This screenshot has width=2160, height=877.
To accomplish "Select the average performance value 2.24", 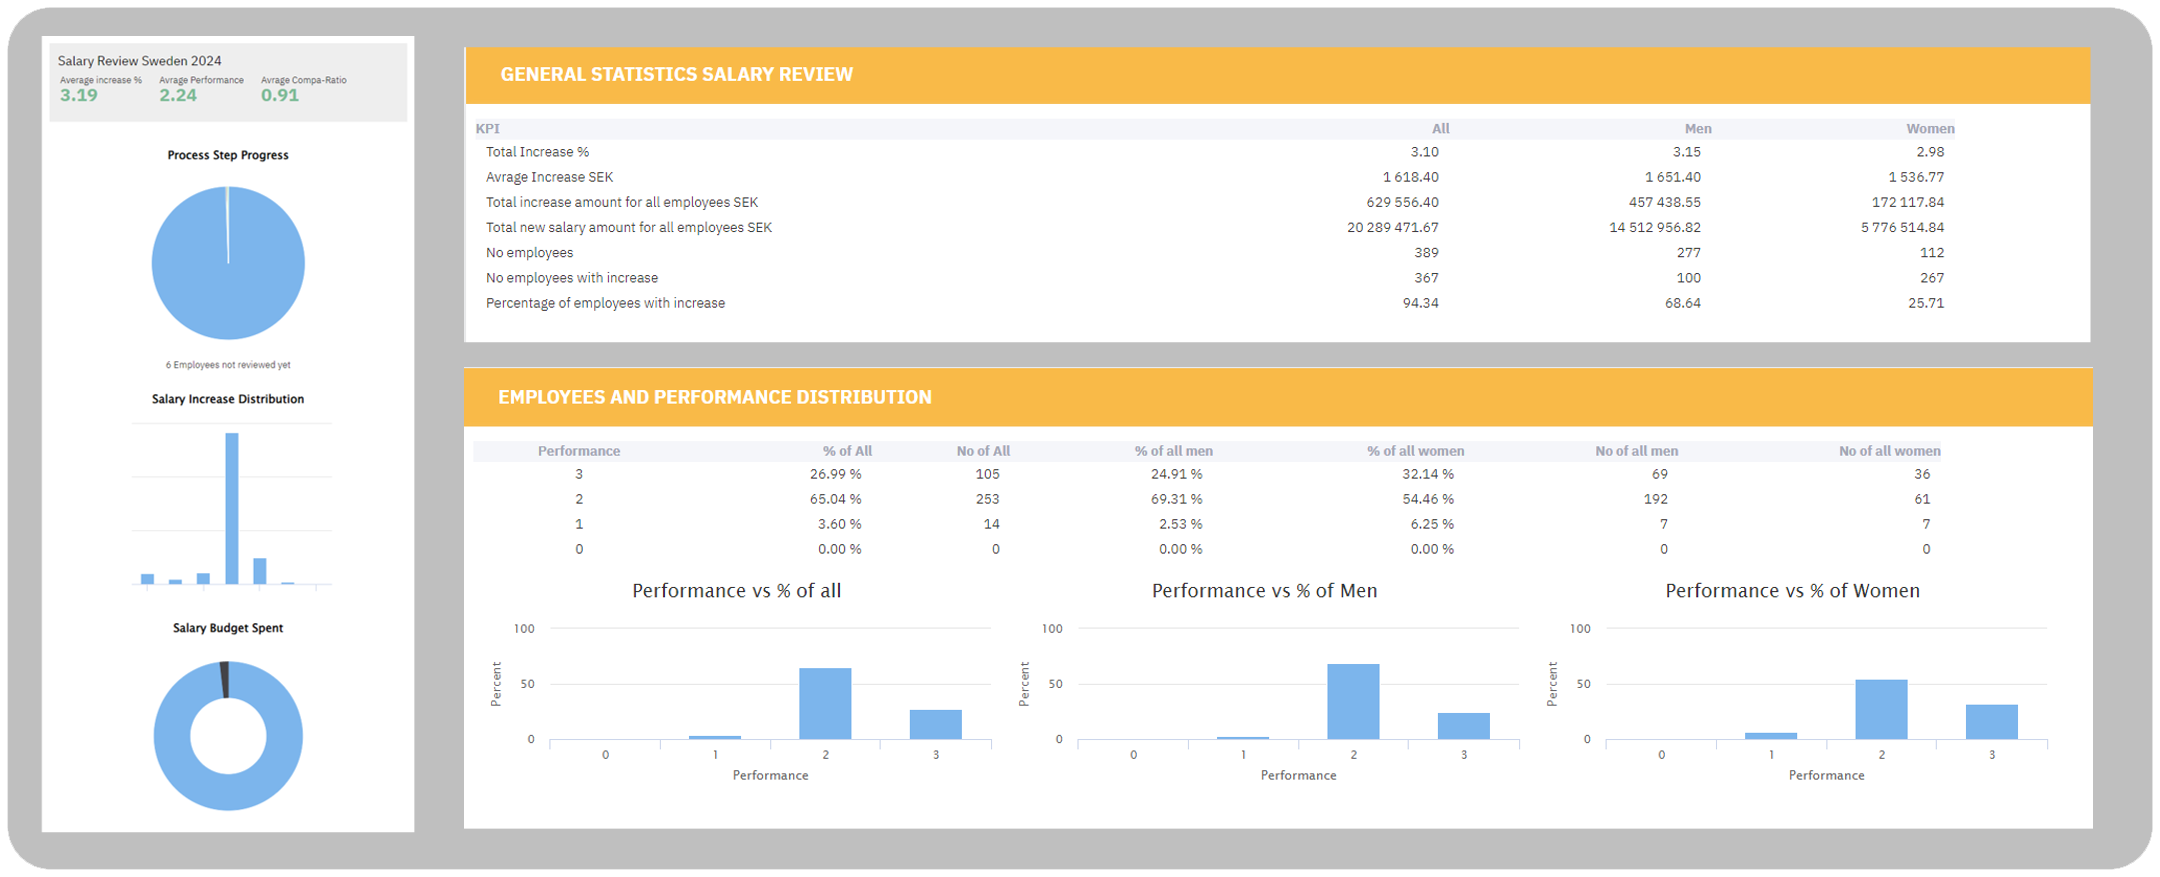I will point(178,96).
